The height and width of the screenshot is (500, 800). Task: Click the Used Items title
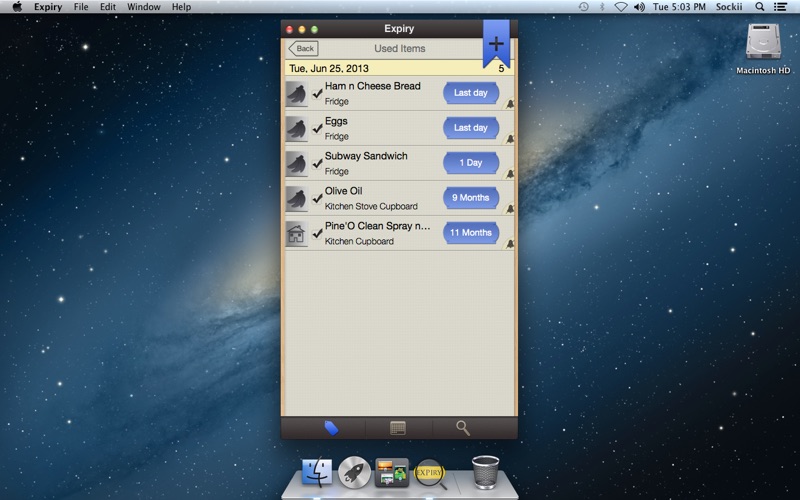click(399, 48)
